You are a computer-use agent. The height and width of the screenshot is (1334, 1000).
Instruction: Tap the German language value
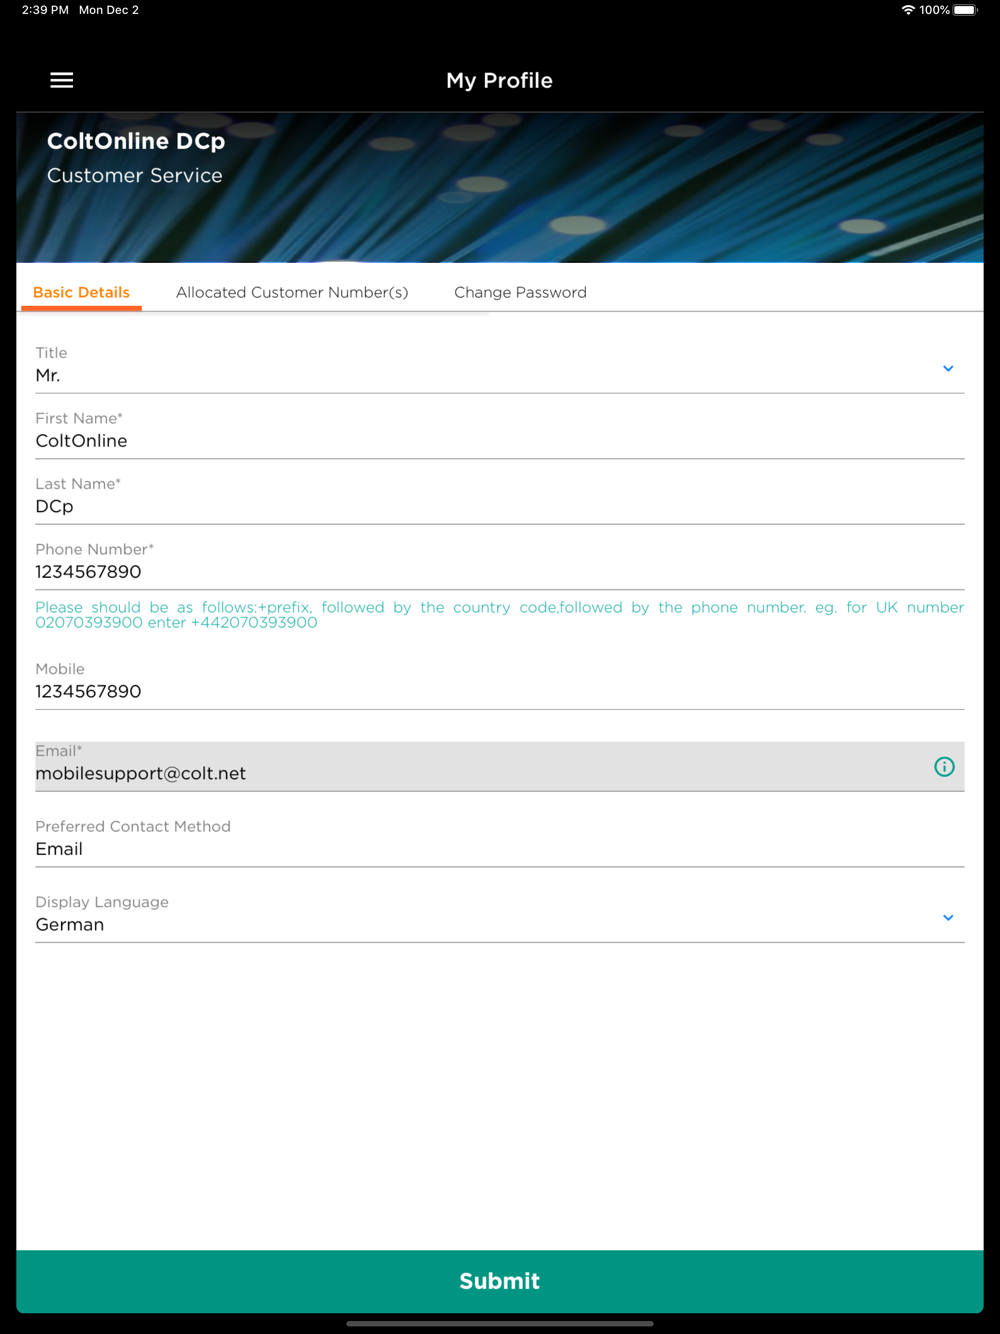coord(70,925)
